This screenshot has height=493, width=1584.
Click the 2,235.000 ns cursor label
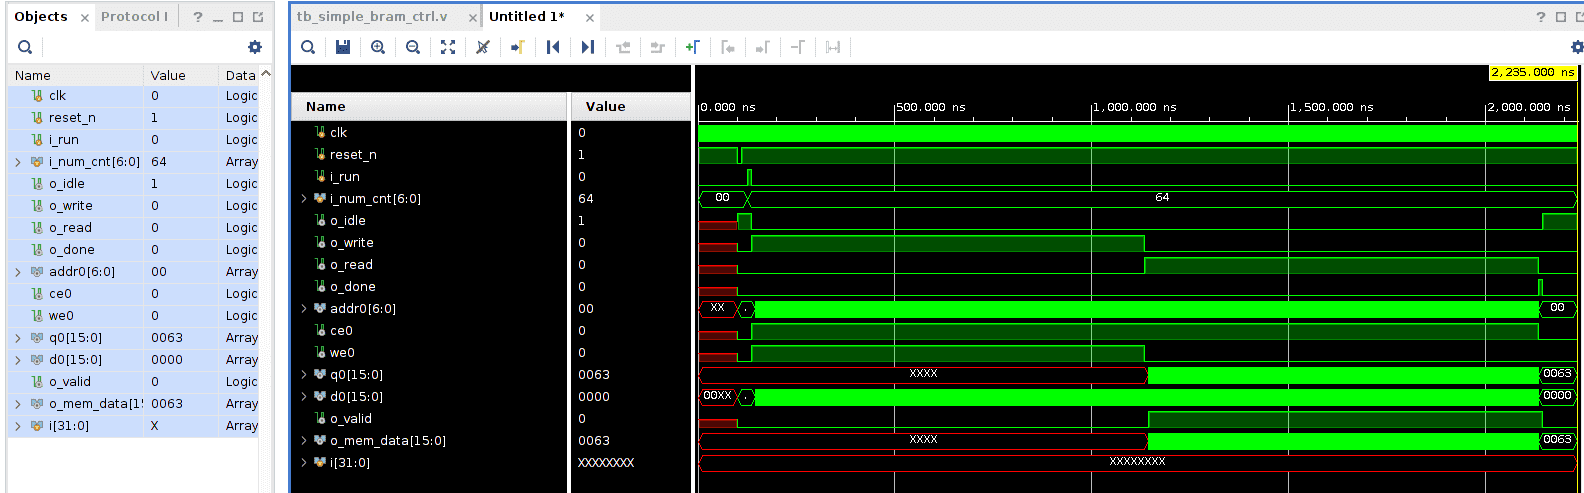[1533, 72]
